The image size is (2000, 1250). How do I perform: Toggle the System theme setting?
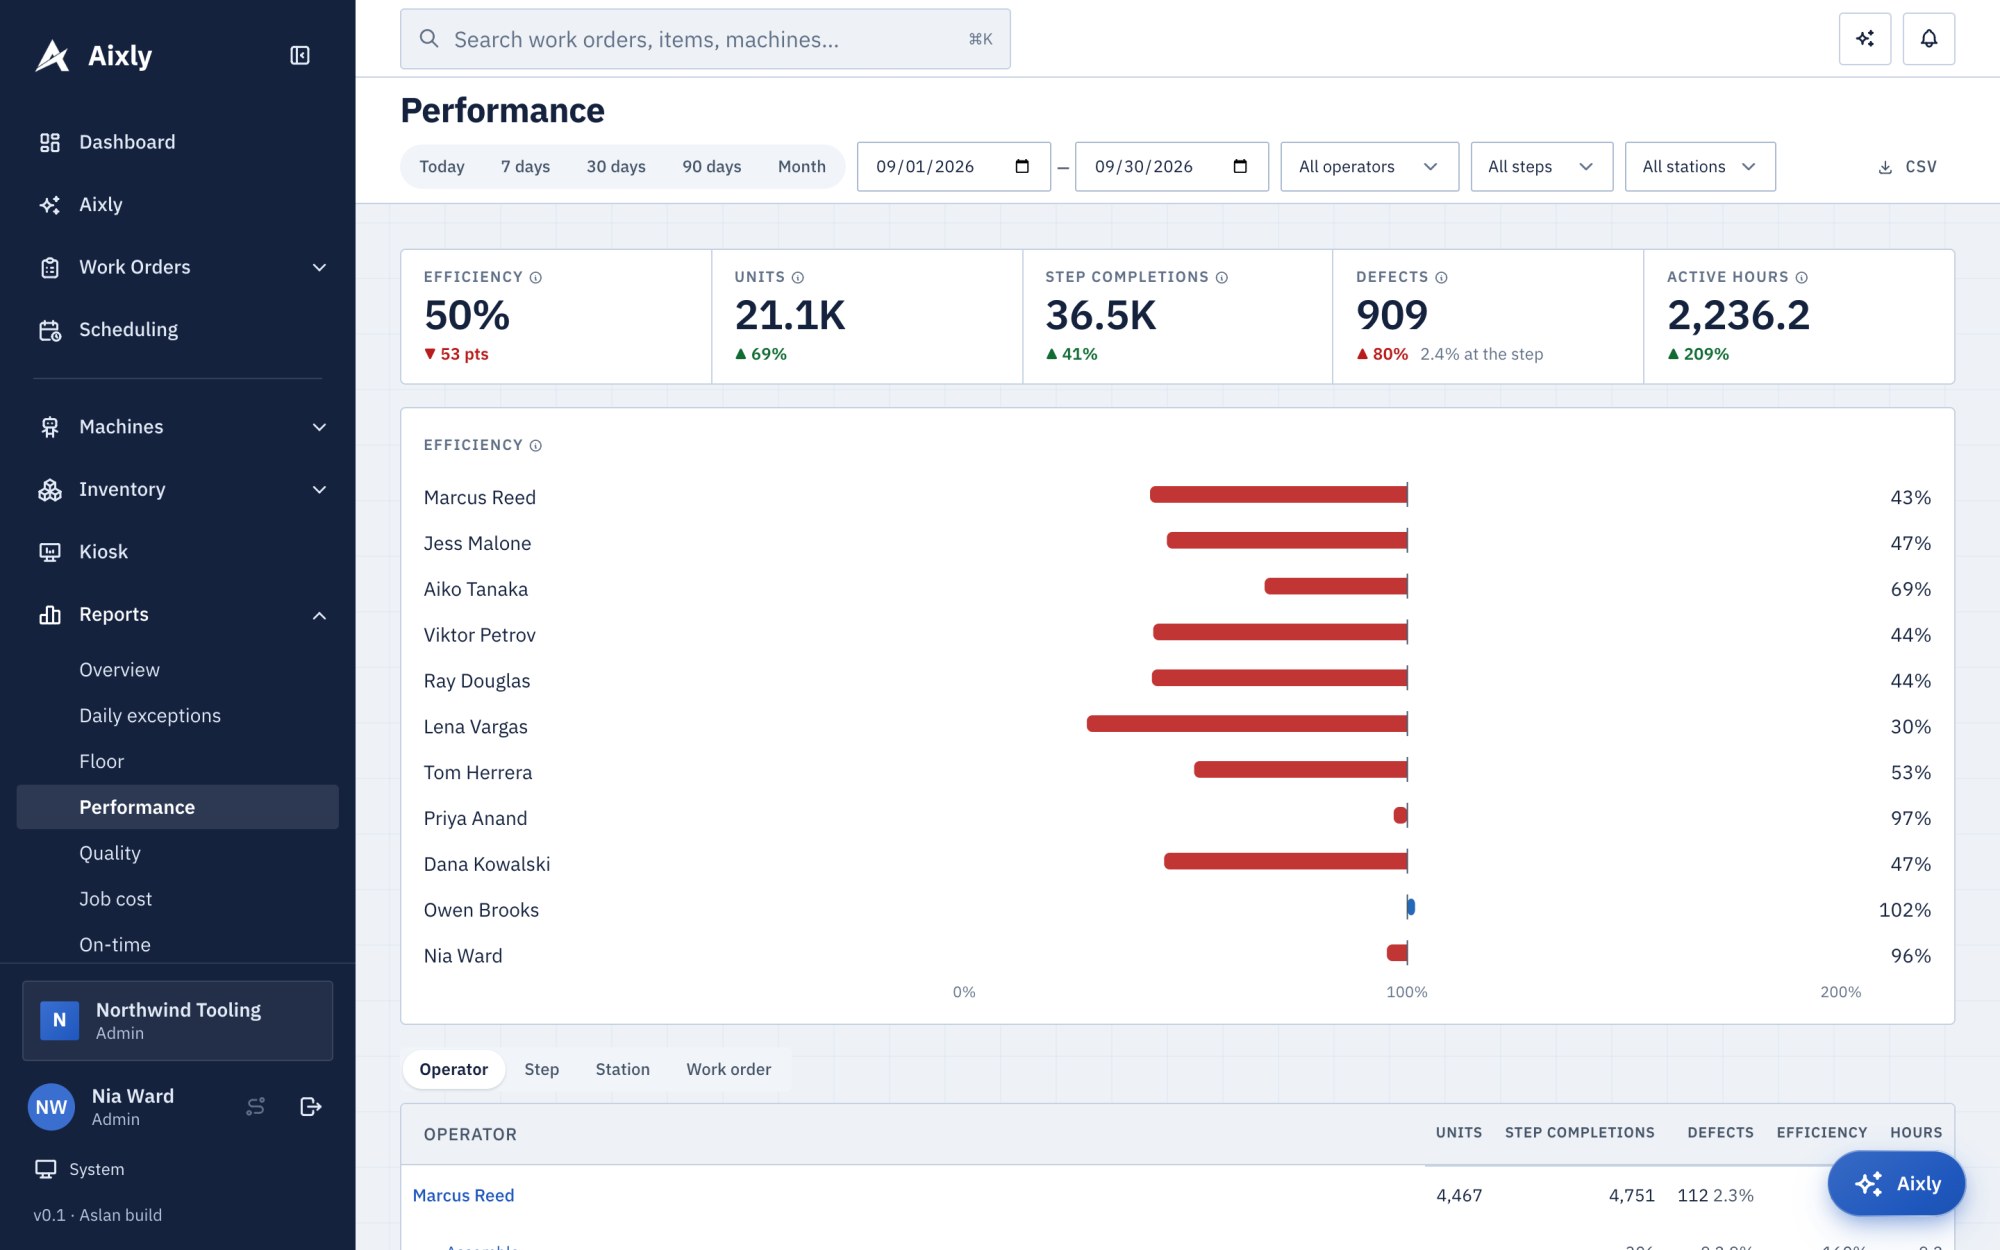click(x=80, y=1169)
